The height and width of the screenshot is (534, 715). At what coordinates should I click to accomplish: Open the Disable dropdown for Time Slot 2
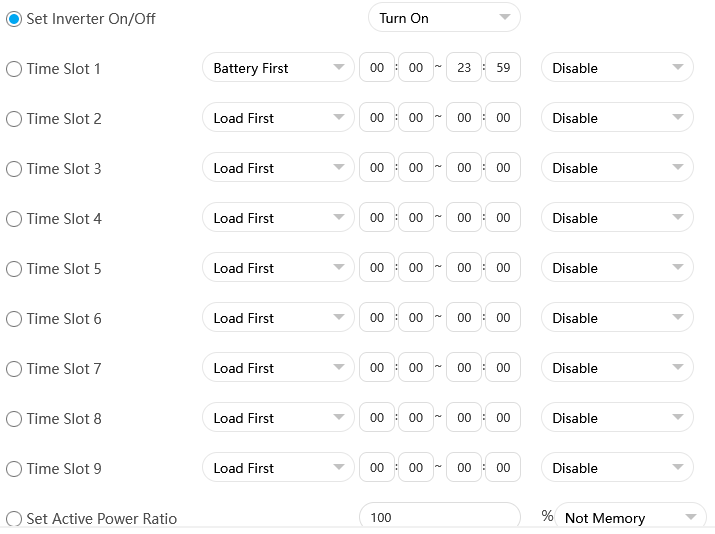[x=617, y=118]
